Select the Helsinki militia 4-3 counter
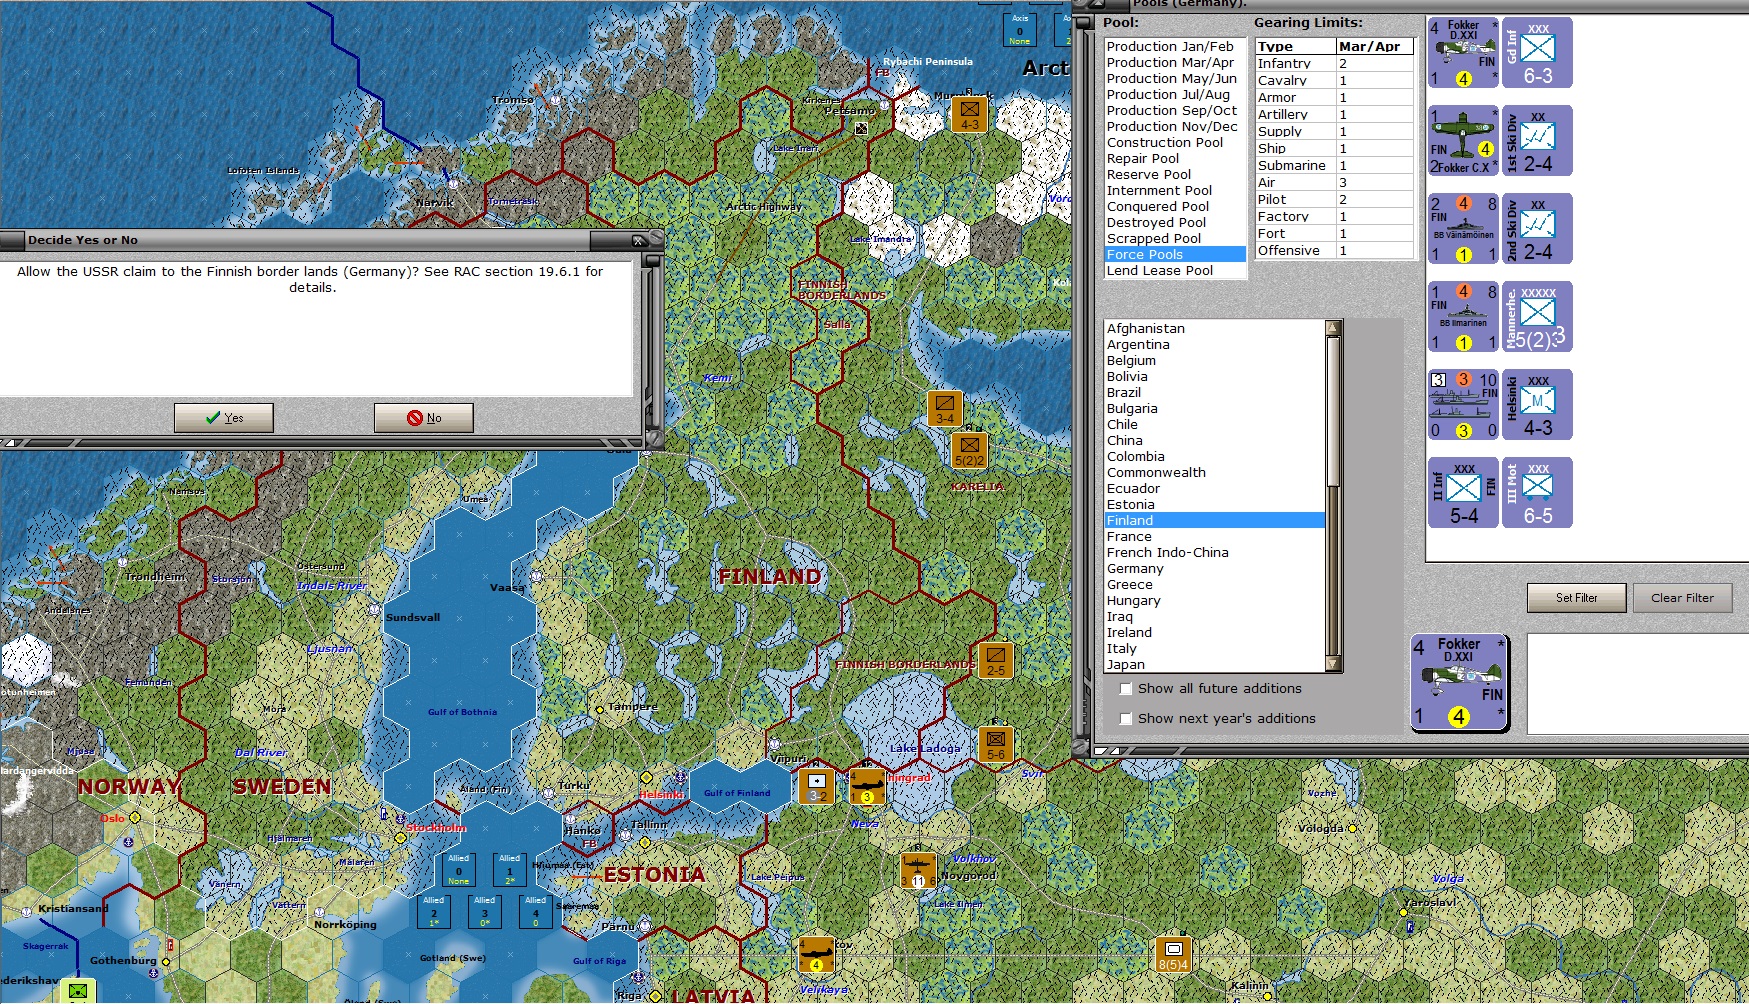This screenshot has width=1749, height=1004. 1537,405
